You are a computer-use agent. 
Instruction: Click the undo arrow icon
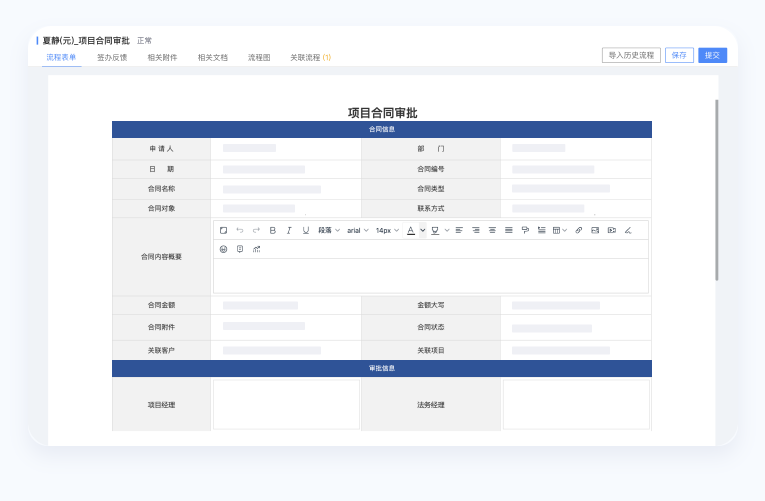[239, 230]
